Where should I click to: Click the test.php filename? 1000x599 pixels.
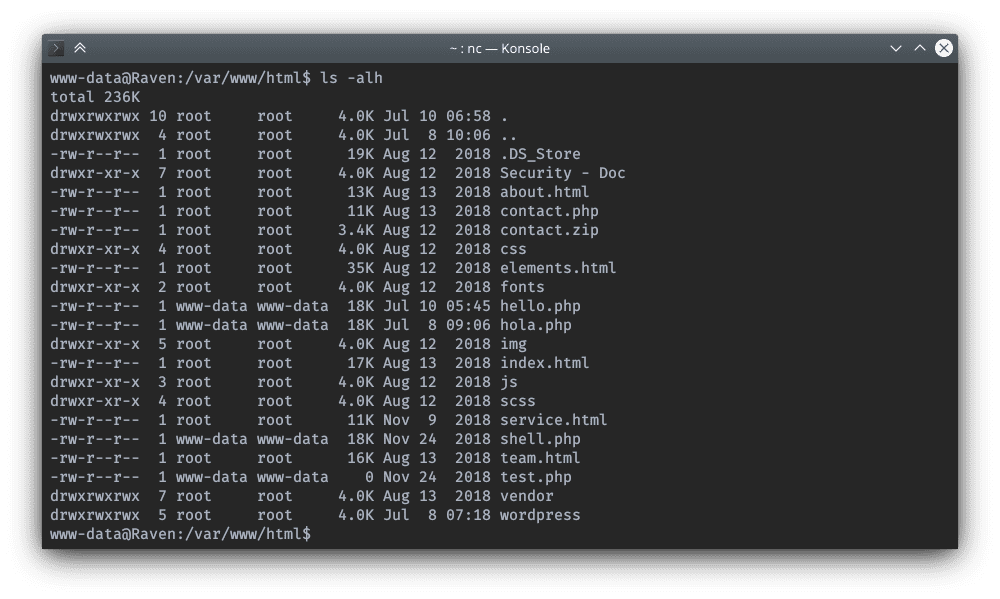coord(535,477)
